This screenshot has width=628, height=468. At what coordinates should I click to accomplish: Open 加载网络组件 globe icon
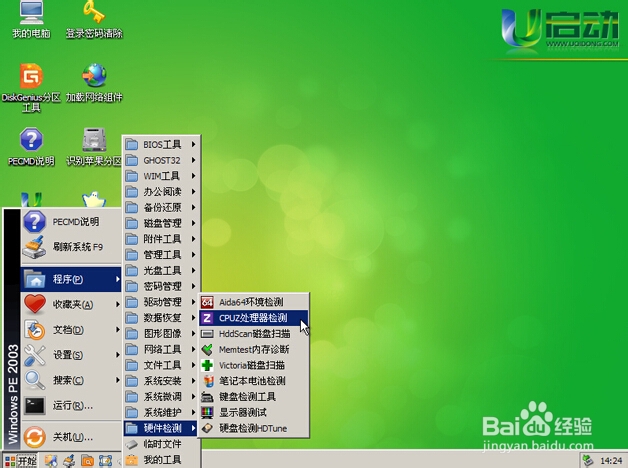coord(94,82)
